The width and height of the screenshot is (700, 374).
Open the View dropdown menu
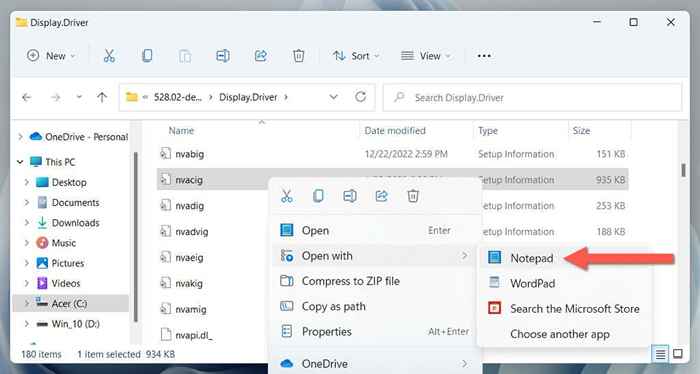[x=426, y=56]
